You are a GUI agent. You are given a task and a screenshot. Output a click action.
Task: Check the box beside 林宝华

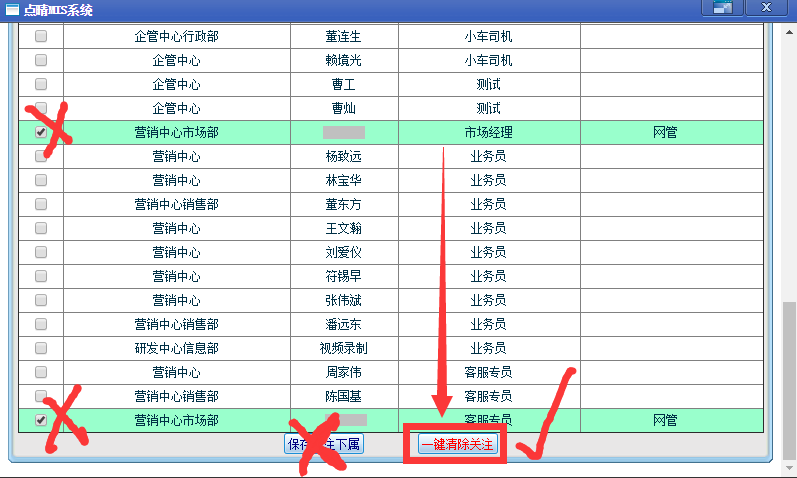pyautogui.click(x=41, y=180)
